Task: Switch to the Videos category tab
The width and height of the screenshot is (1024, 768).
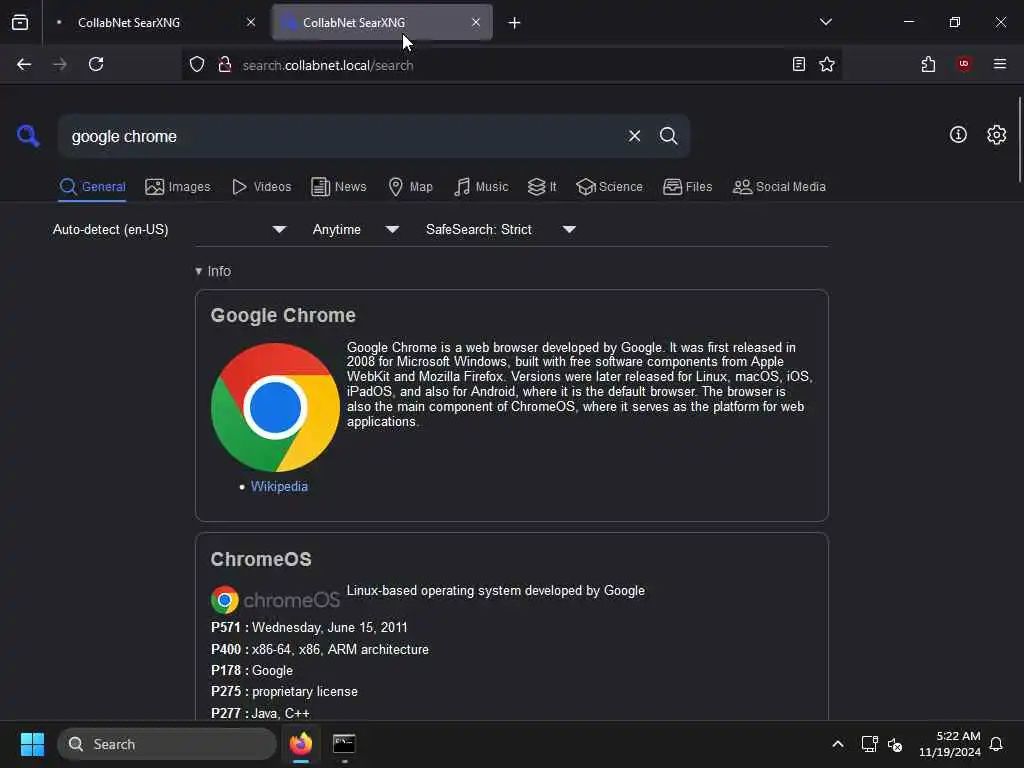Action: [x=261, y=187]
